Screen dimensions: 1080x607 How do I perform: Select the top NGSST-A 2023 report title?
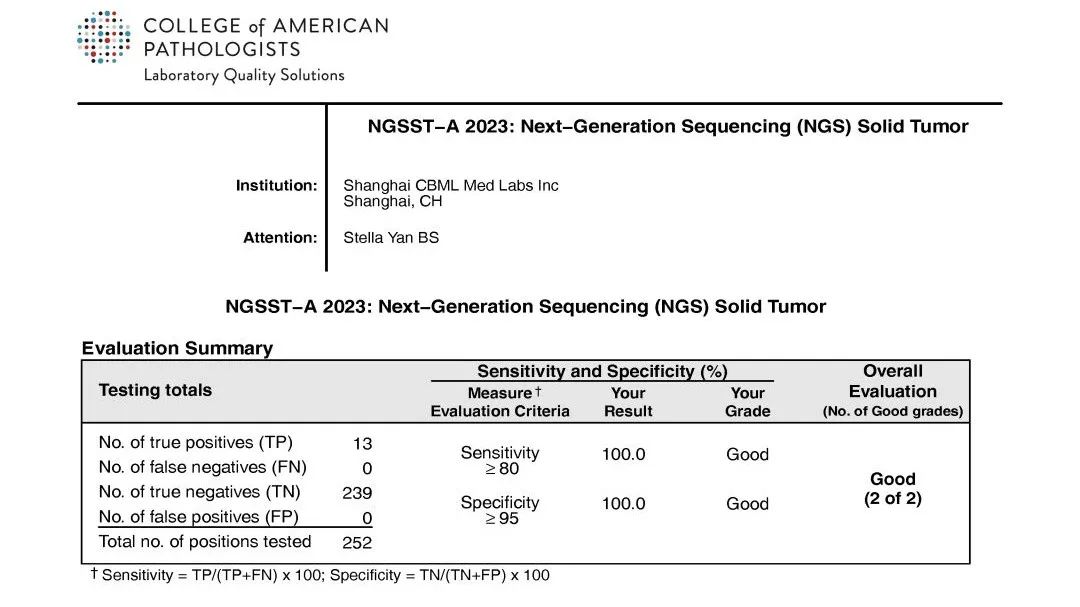pyautogui.click(x=668, y=127)
